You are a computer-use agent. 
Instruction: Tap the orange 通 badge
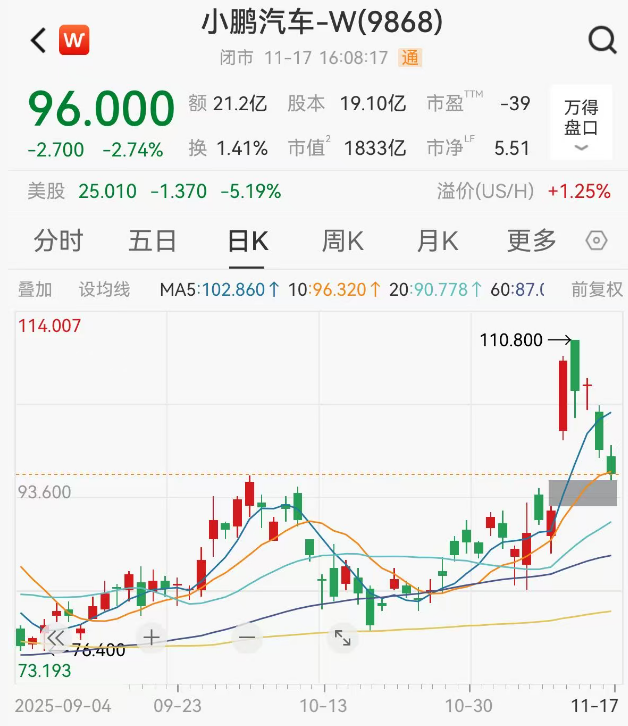pyautogui.click(x=410, y=58)
